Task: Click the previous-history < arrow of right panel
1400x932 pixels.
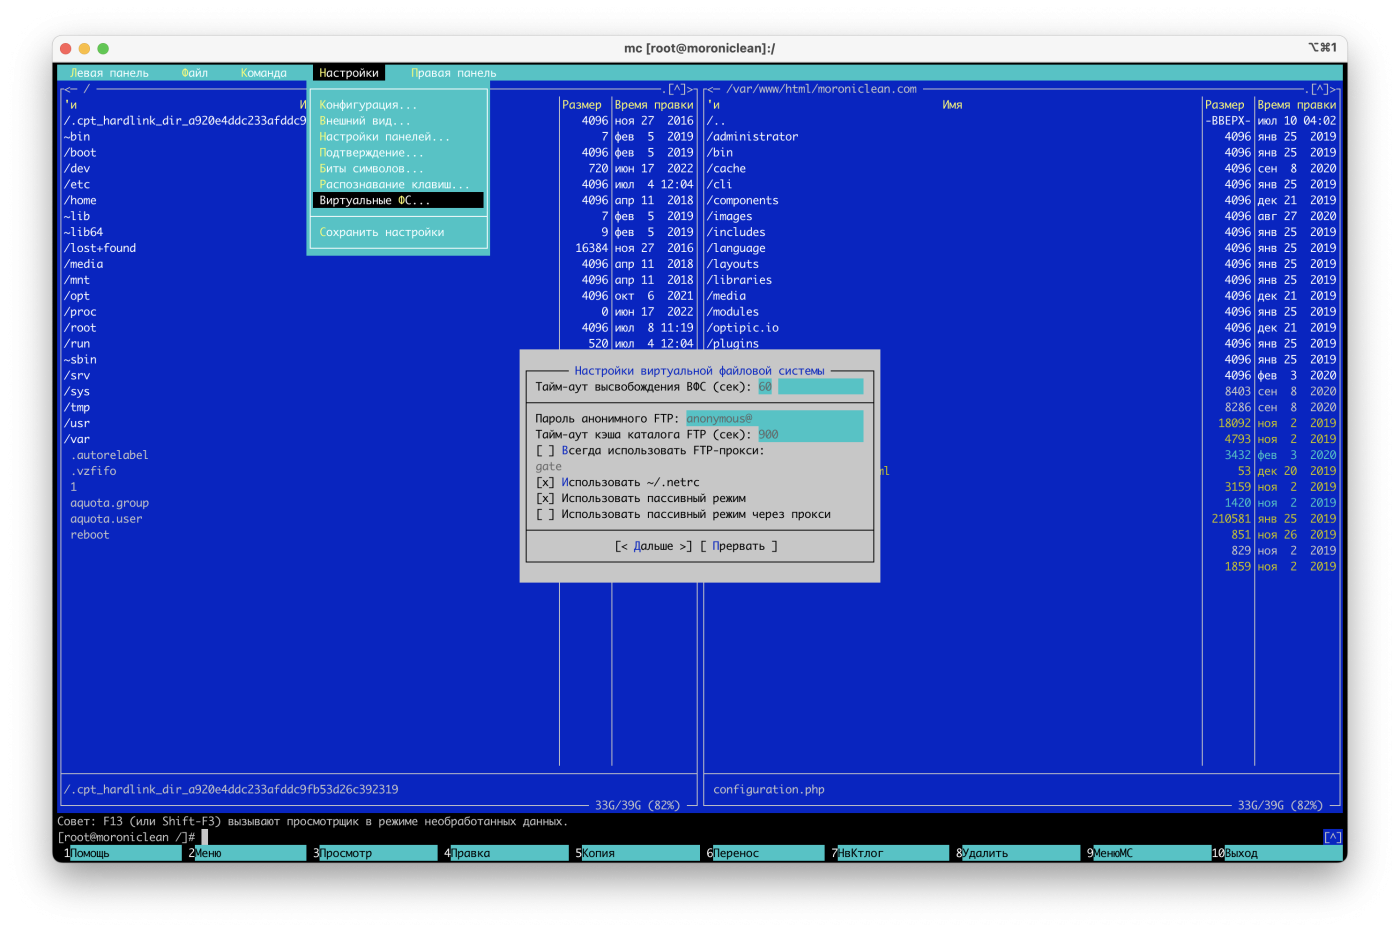Action: (x=710, y=89)
